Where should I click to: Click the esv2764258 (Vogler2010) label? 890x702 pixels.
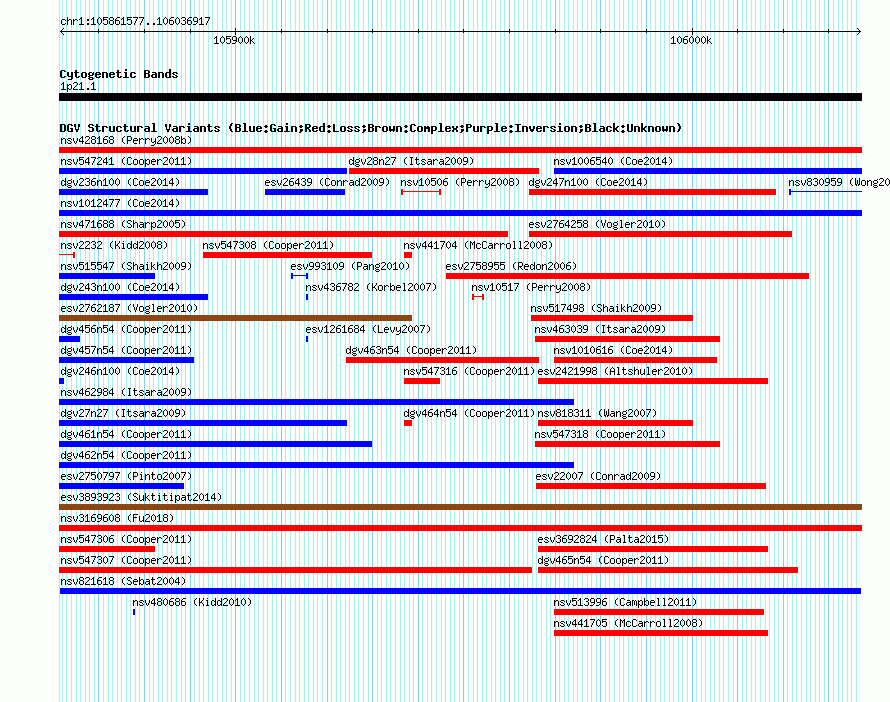point(597,224)
